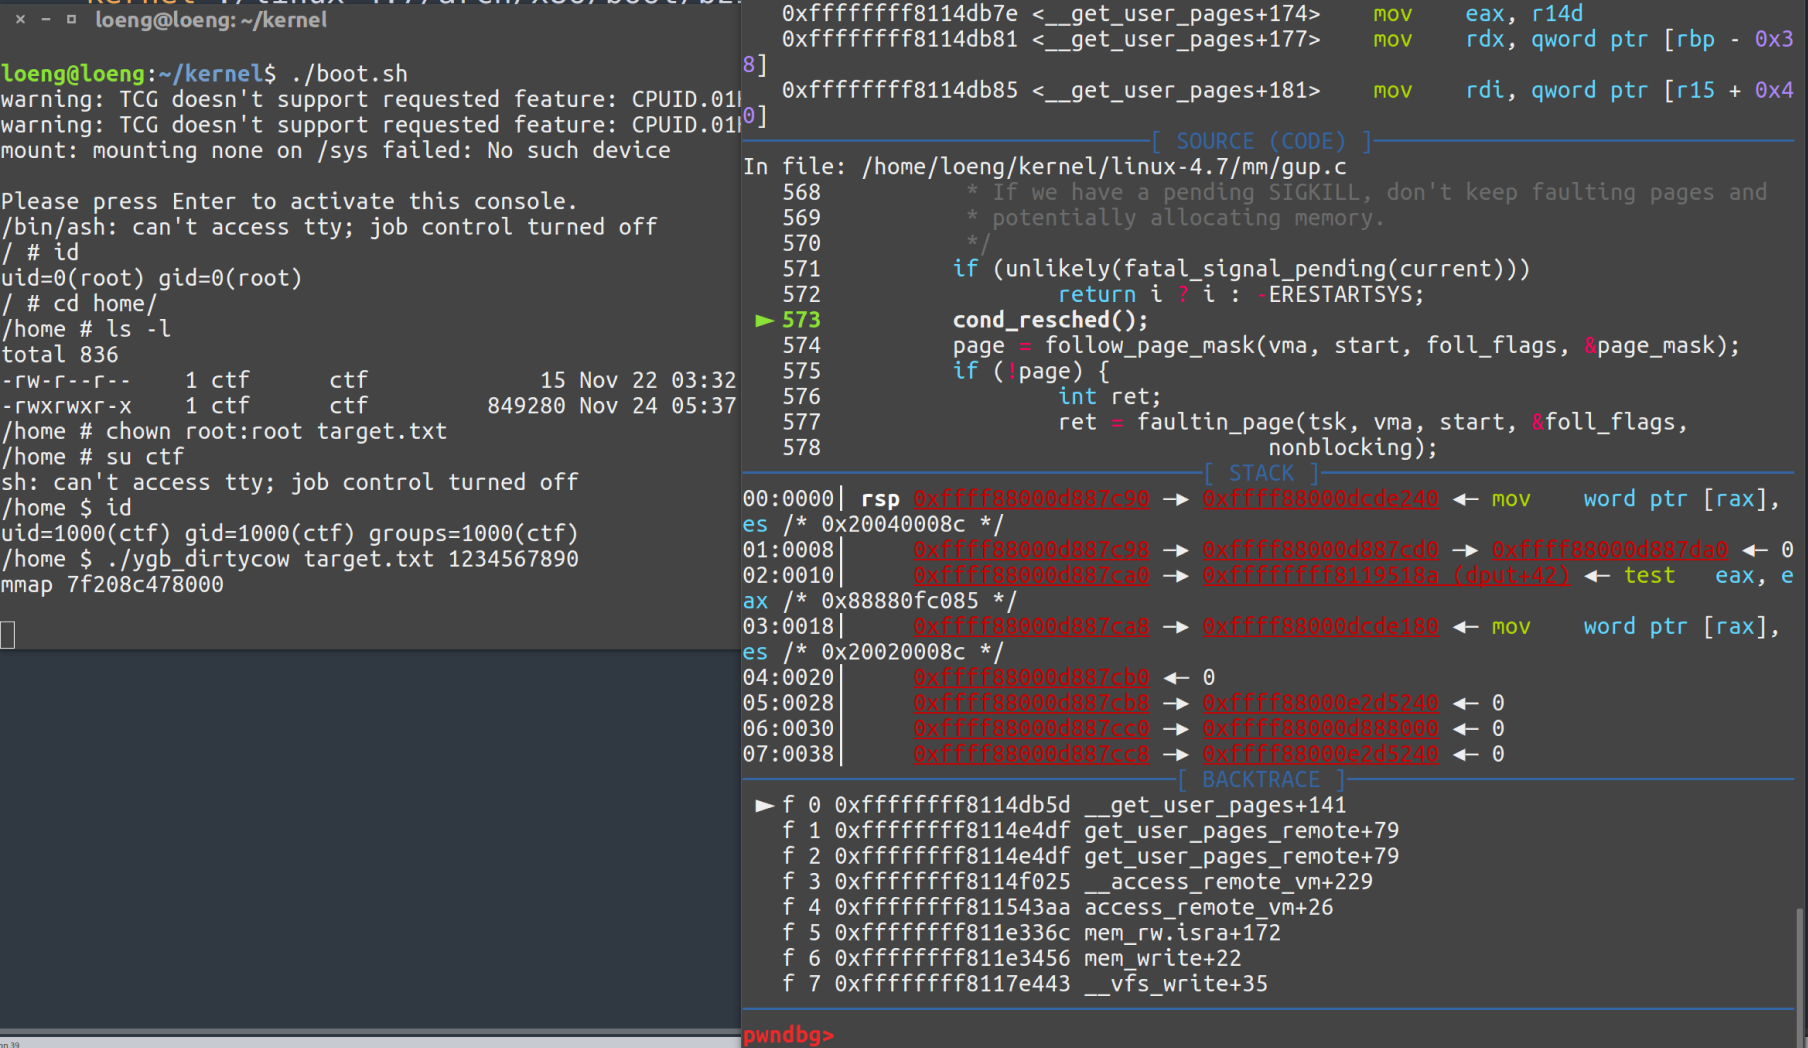This screenshot has height=1048, width=1808.
Task: Click the dput+42 address in the stack
Action: click(x=1385, y=576)
